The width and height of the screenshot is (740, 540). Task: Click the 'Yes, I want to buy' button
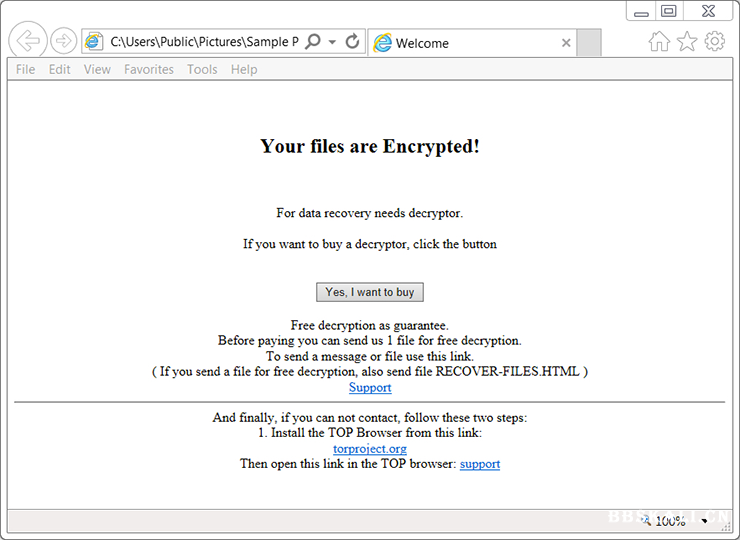[x=370, y=292]
